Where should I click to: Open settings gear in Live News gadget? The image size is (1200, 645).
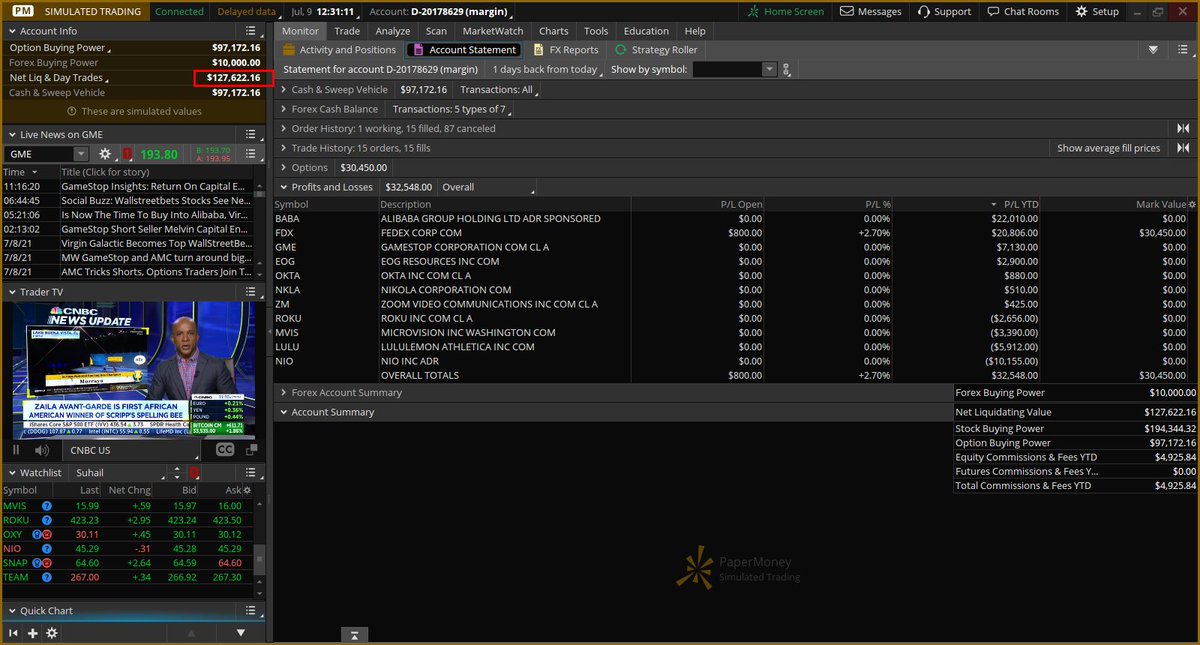point(105,154)
